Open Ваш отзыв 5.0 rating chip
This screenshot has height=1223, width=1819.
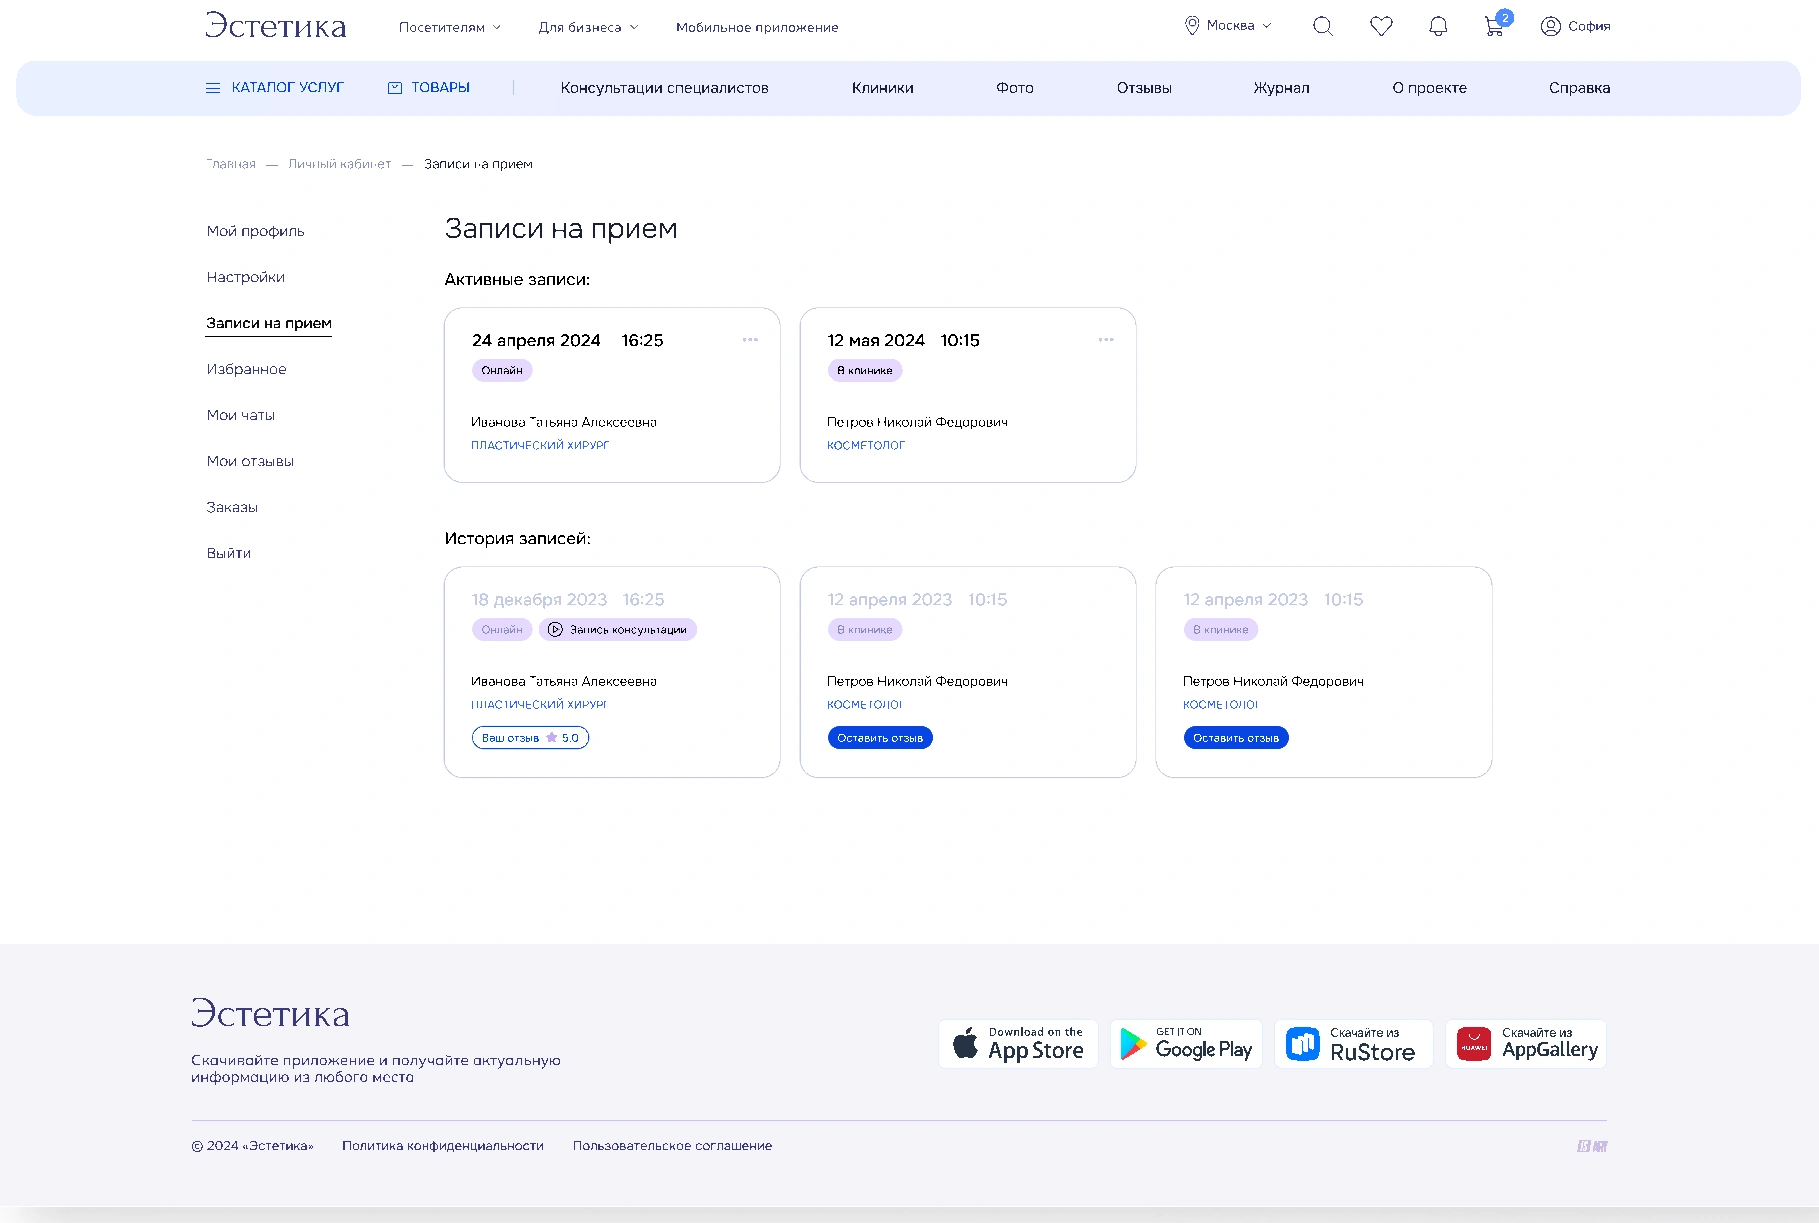coord(530,738)
